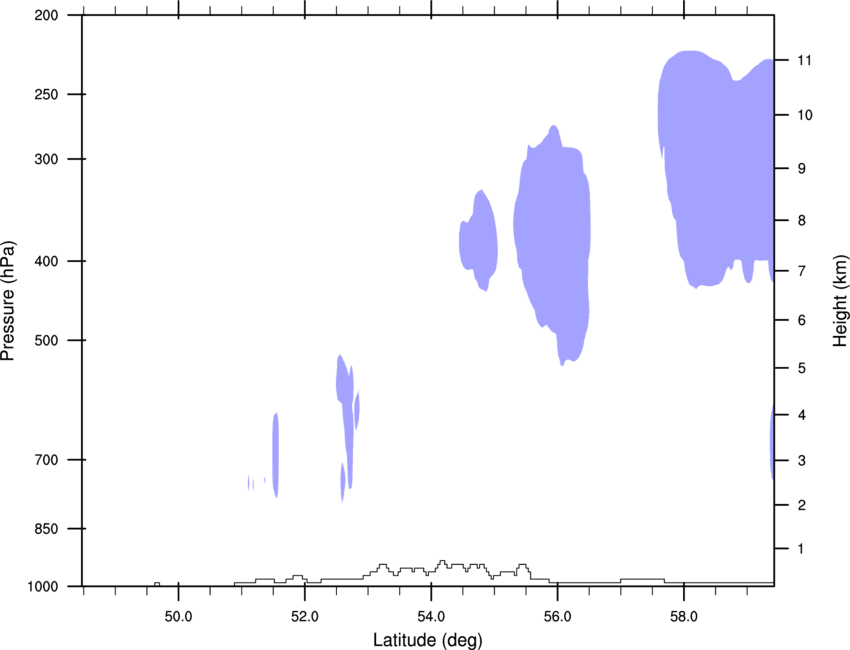Image resolution: width=850 pixels, height=650 pixels.
Task: Click latitude label 56.0
Action: [557, 617]
